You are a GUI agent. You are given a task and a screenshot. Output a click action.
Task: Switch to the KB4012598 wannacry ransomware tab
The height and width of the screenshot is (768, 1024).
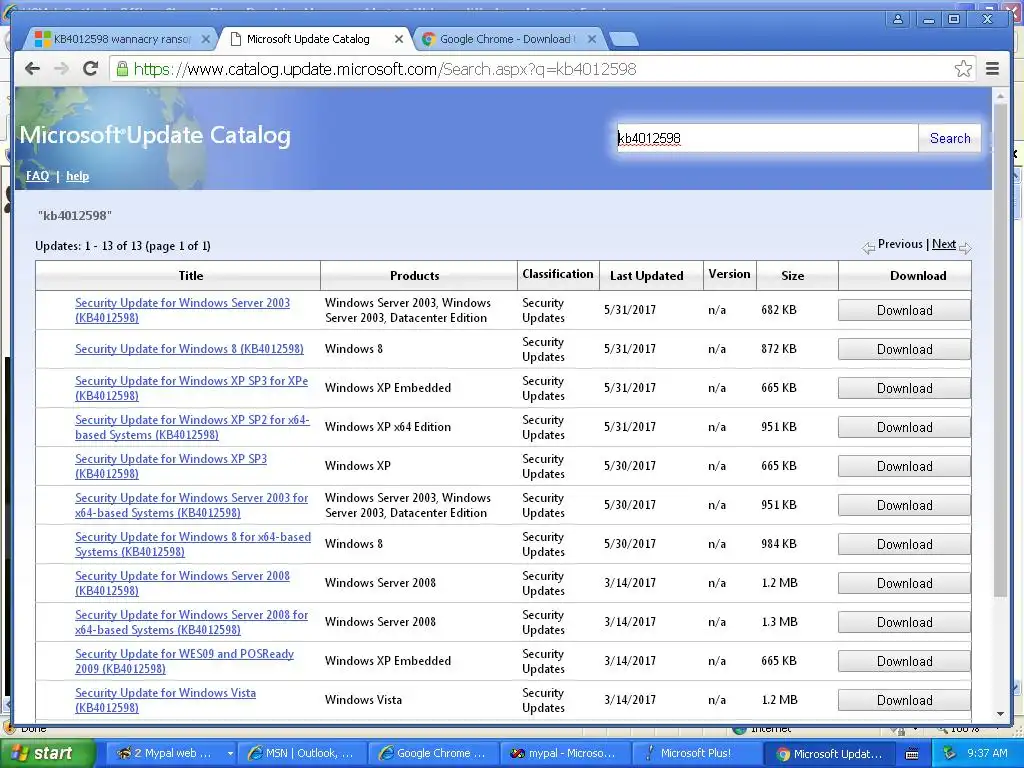121,39
